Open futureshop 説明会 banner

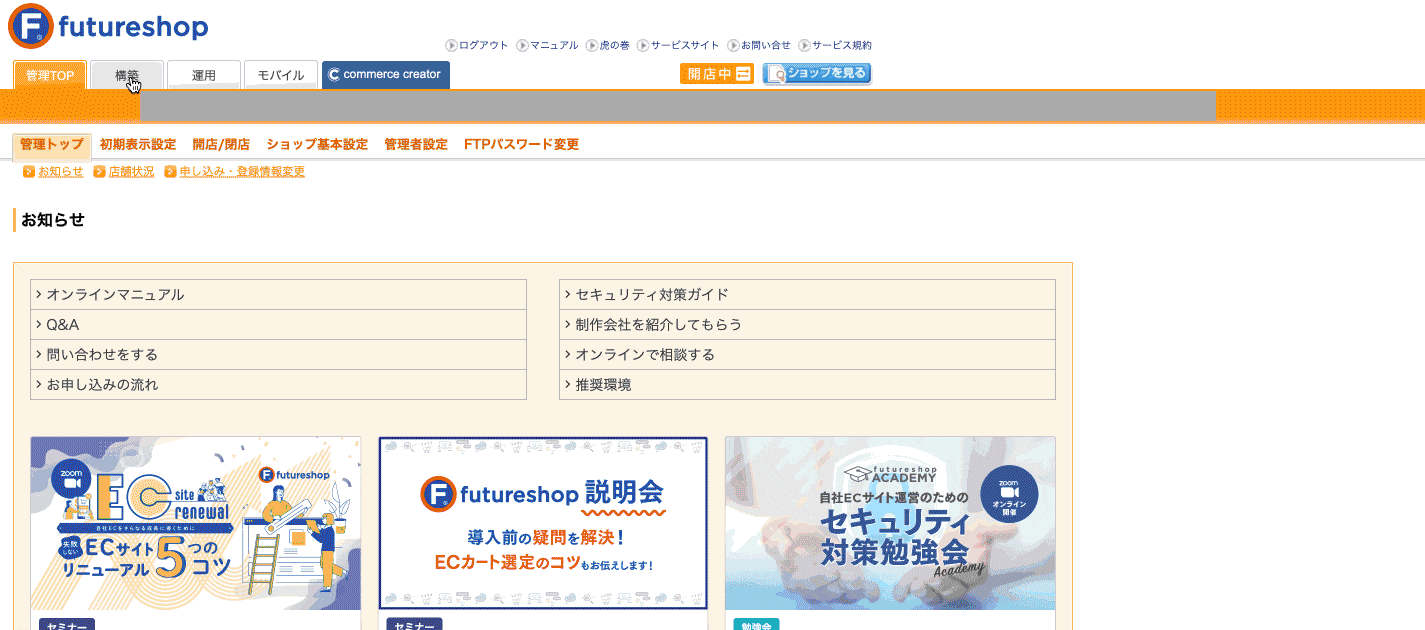pyautogui.click(x=543, y=523)
